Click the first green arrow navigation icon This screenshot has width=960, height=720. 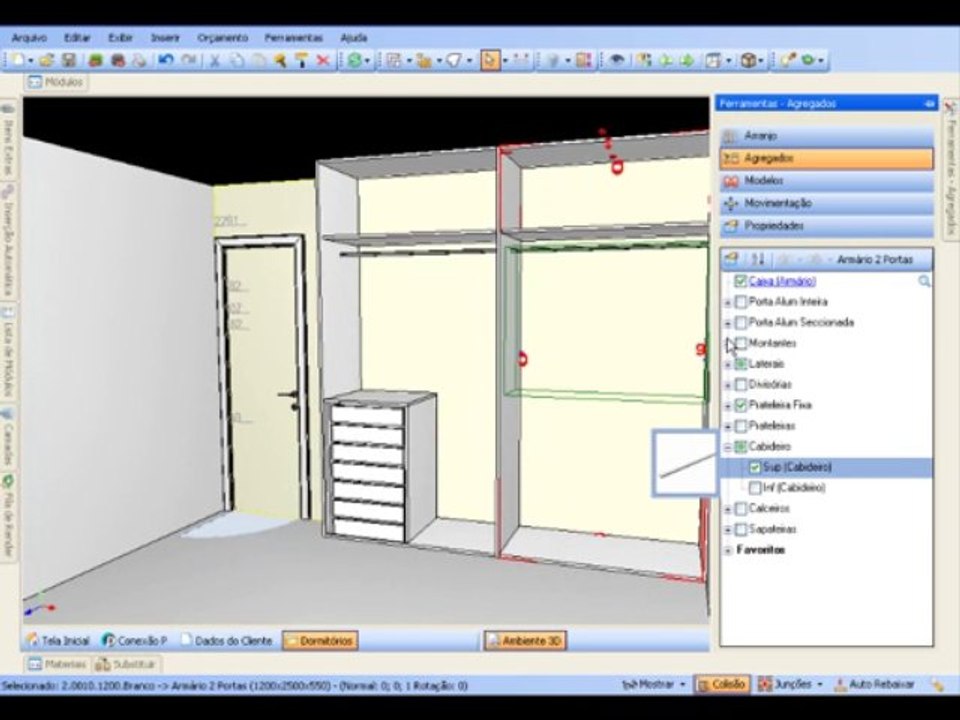pos(666,60)
